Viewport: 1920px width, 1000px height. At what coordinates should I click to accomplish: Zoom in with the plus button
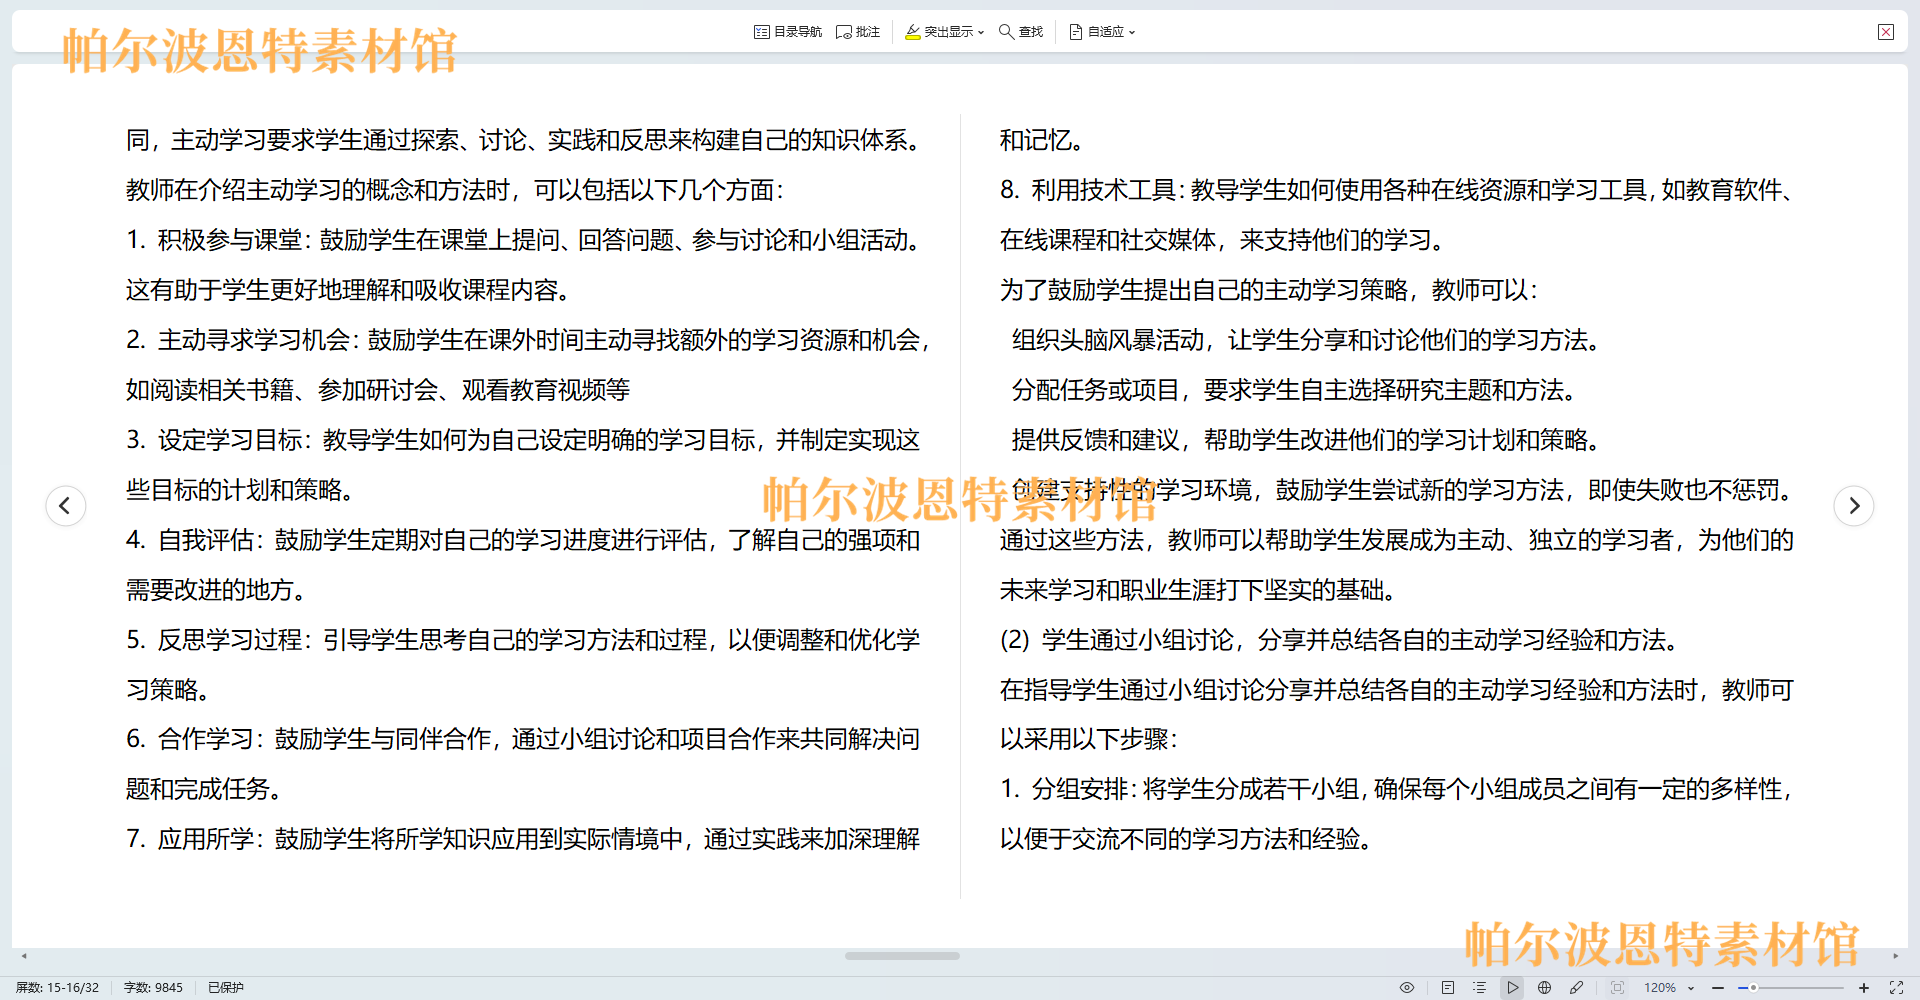(x=1864, y=987)
